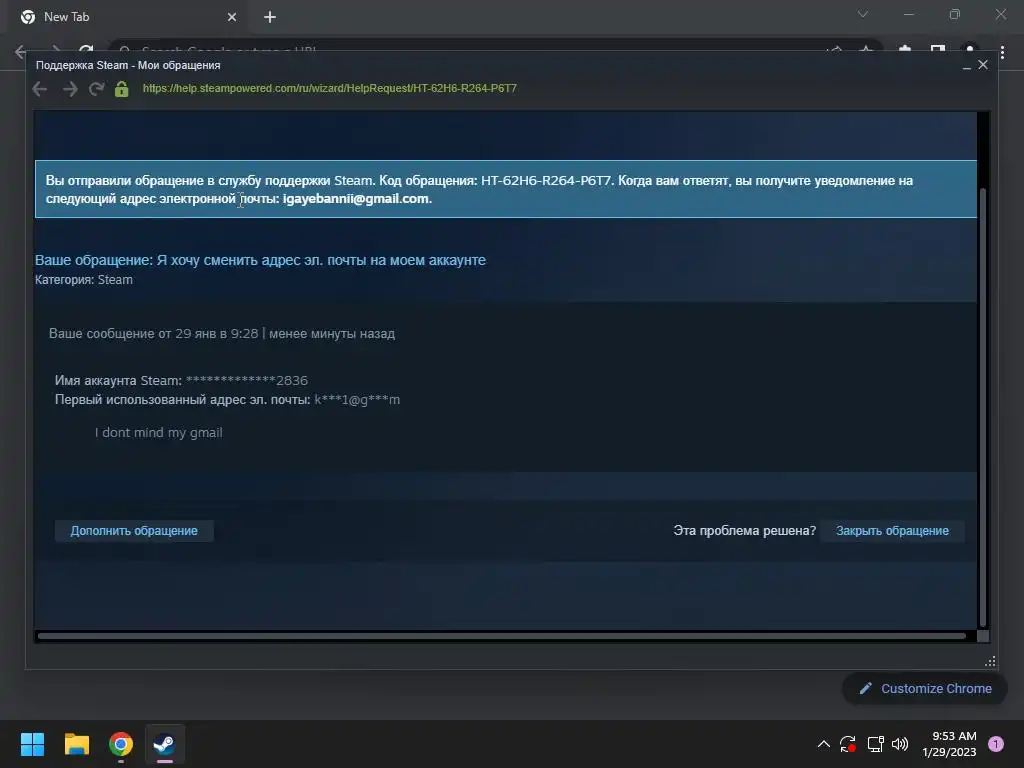This screenshot has height=768, width=1024.
Task: Click the network tray icon
Action: pyautogui.click(x=875, y=744)
